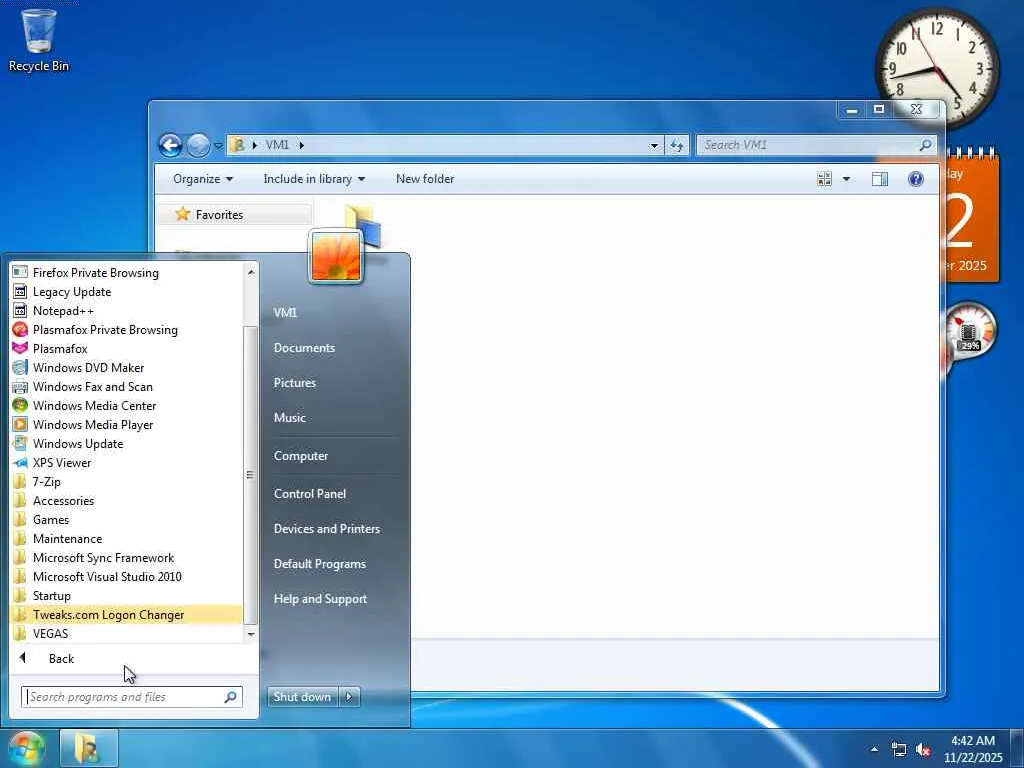The width and height of the screenshot is (1024, 768).
Task: Create a New folder in Explorer
Action: coord(424,179)
